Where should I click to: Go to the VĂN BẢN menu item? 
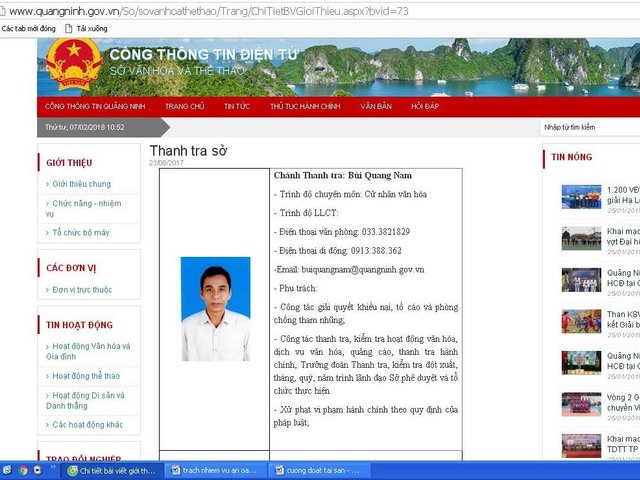click(x=376, y=105)
